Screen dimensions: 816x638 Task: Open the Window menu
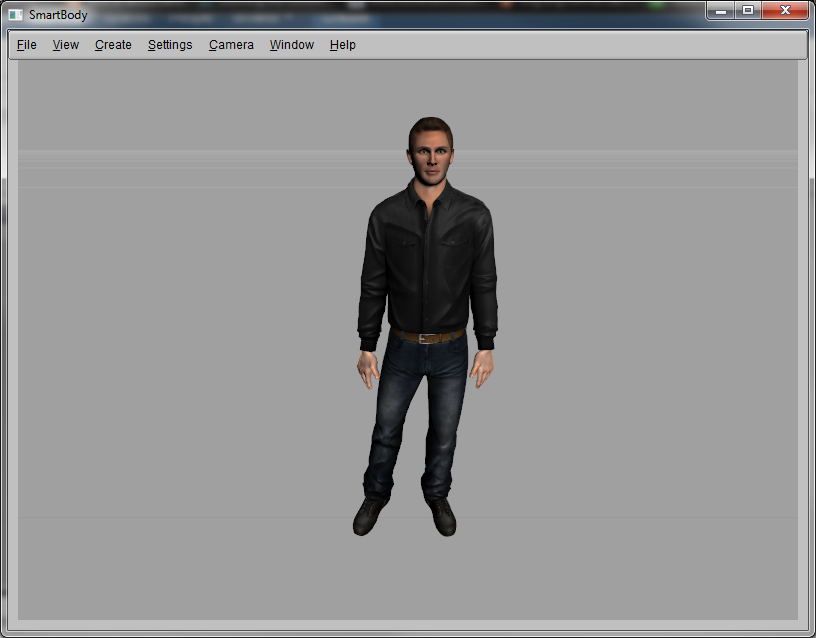pos(291,45)
